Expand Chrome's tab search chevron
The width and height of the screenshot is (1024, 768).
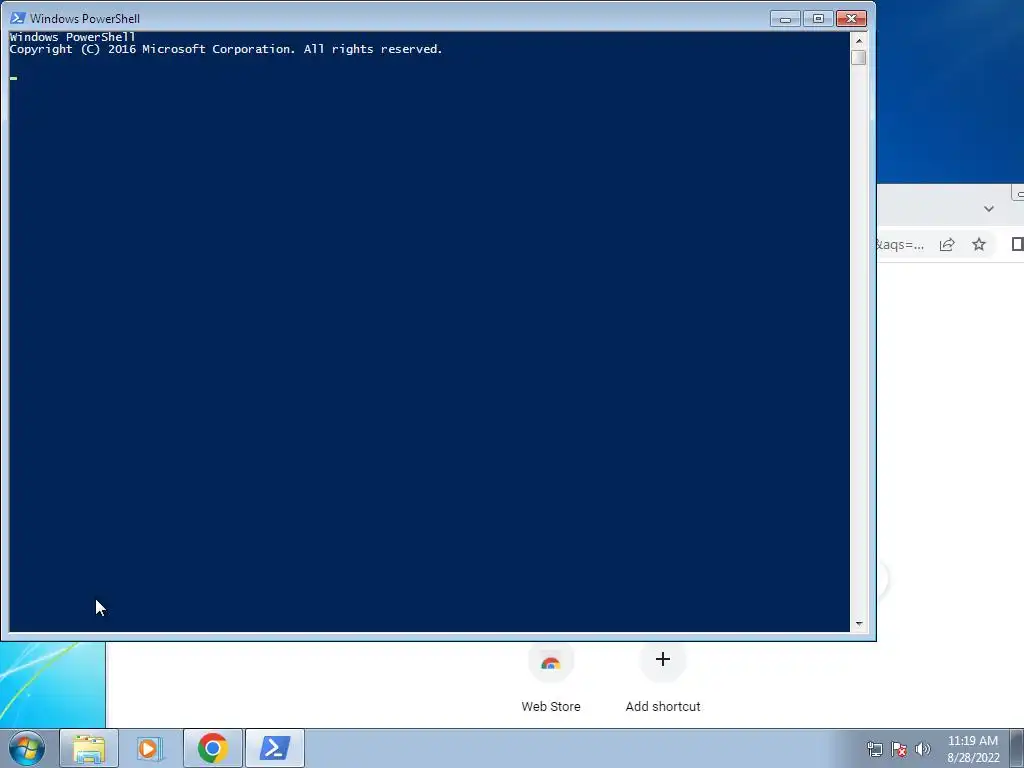(989, 209)
